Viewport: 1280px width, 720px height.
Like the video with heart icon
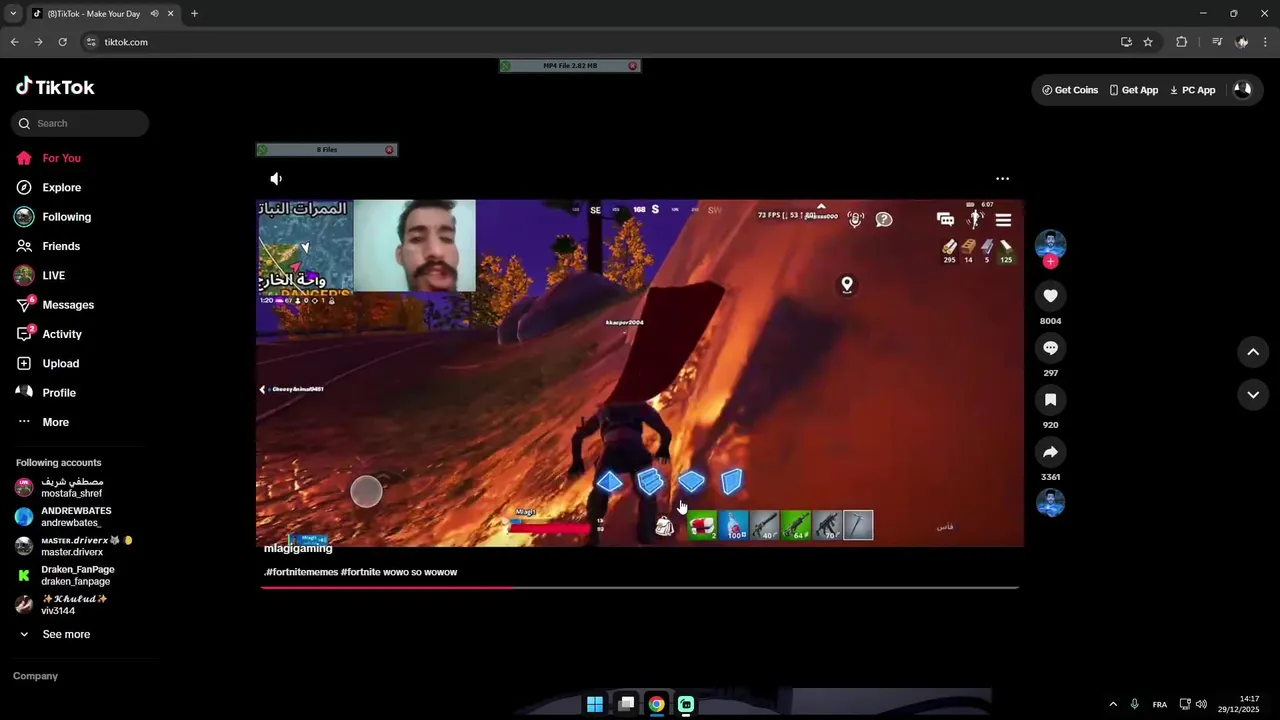1050,296
